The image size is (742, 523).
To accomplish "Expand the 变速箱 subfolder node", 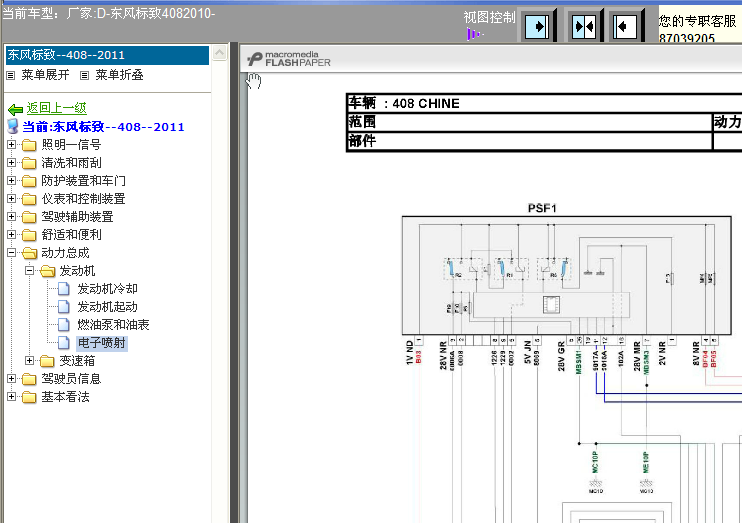I will (29, 361).
